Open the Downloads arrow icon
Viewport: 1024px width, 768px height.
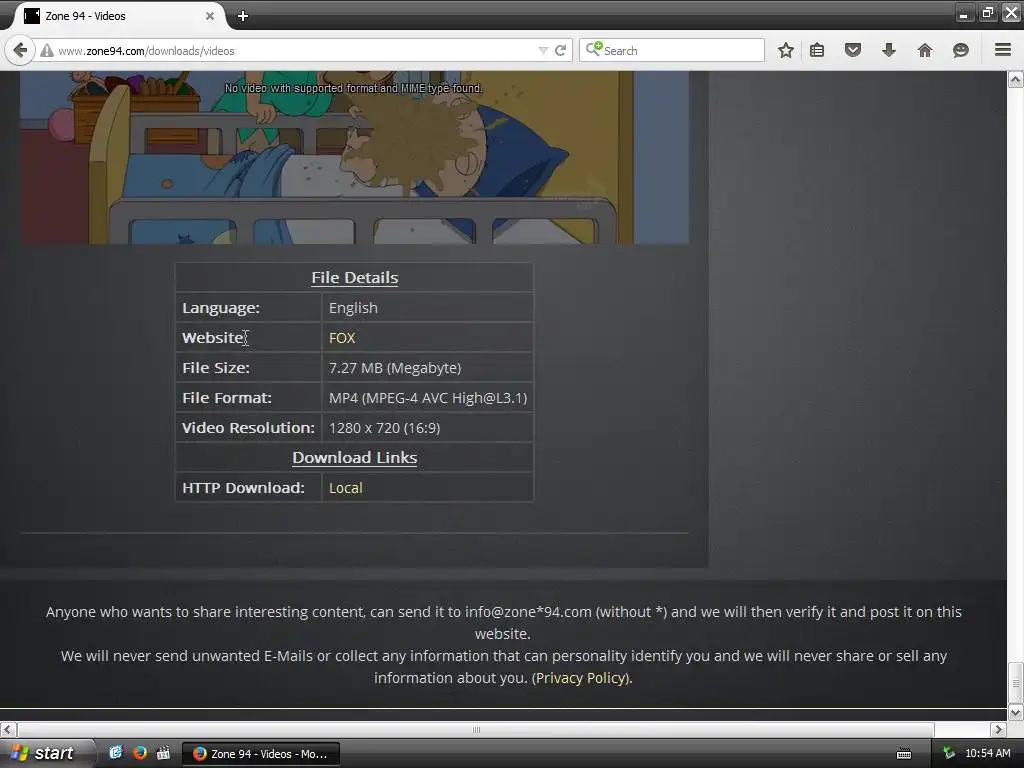point(888,50)
